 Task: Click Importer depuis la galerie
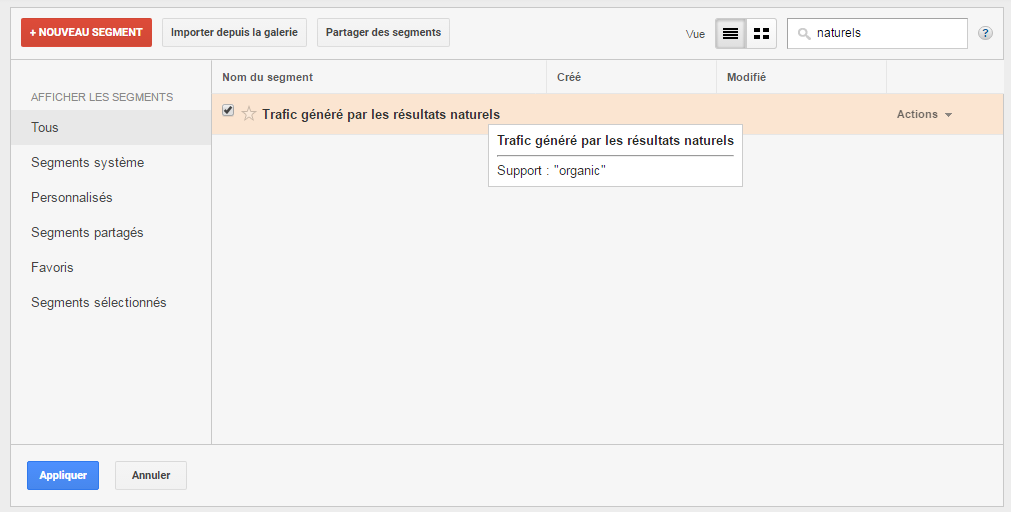point(234,32)
